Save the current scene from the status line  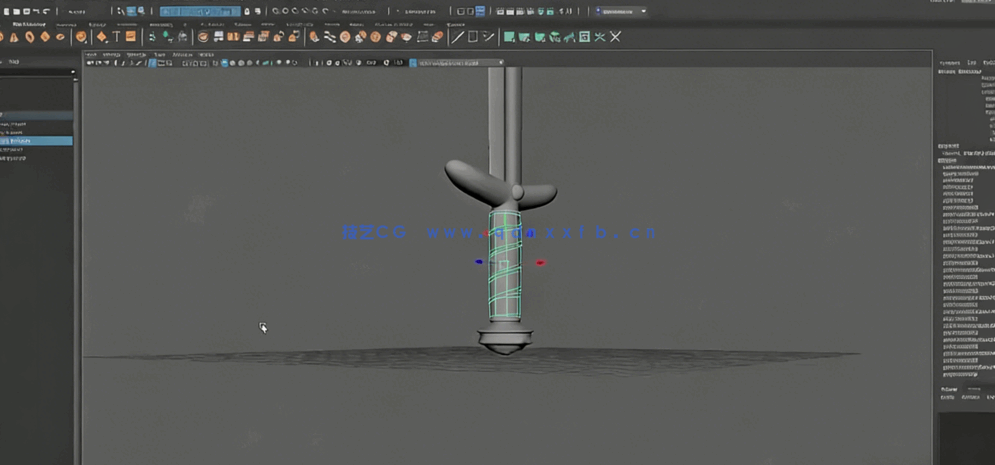pos(26,11)
